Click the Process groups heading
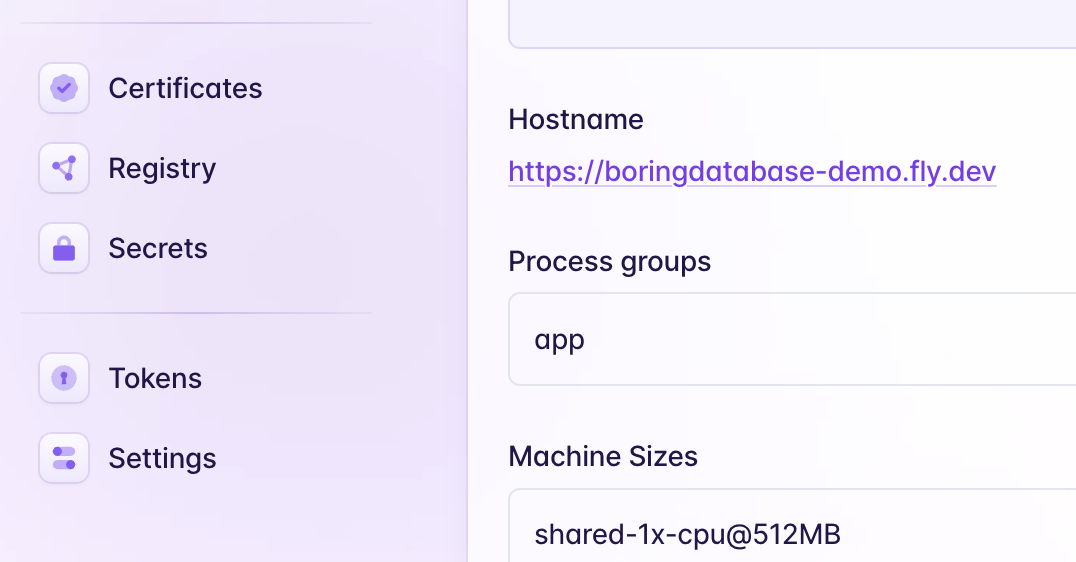Viewport: 1076px width, 562px height. 609,262
